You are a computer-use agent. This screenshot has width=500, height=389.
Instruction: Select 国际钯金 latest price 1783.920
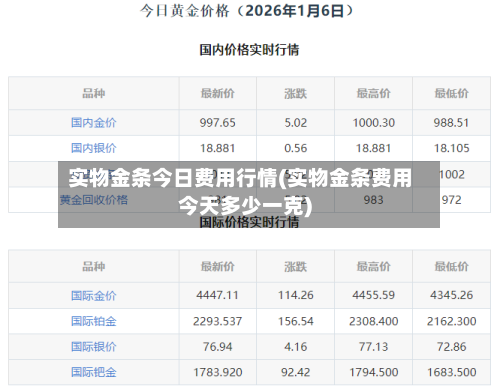pos(218,372)
